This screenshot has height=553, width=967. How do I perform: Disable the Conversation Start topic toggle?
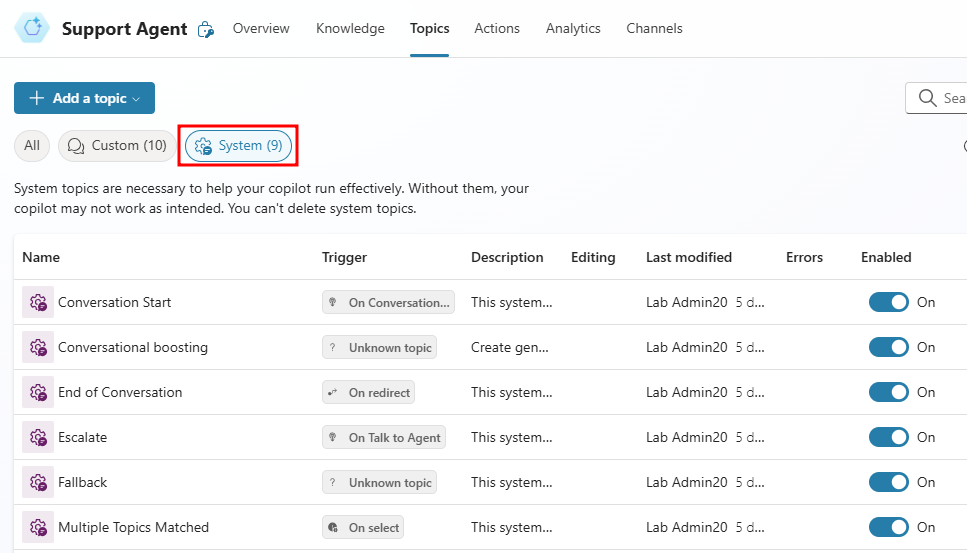point(888,302)
